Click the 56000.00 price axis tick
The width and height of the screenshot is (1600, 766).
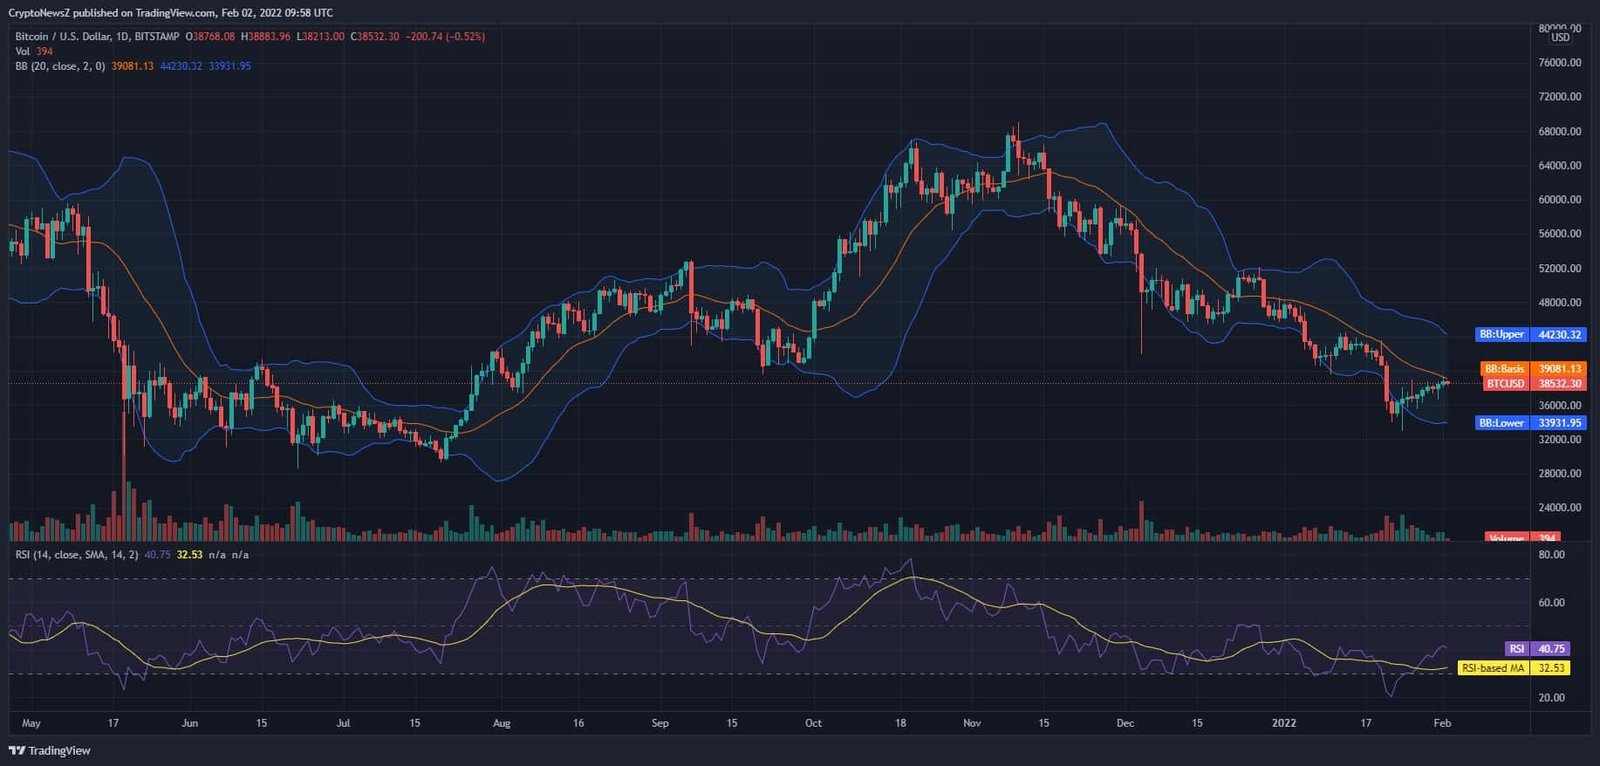[x=1560, y=234]
